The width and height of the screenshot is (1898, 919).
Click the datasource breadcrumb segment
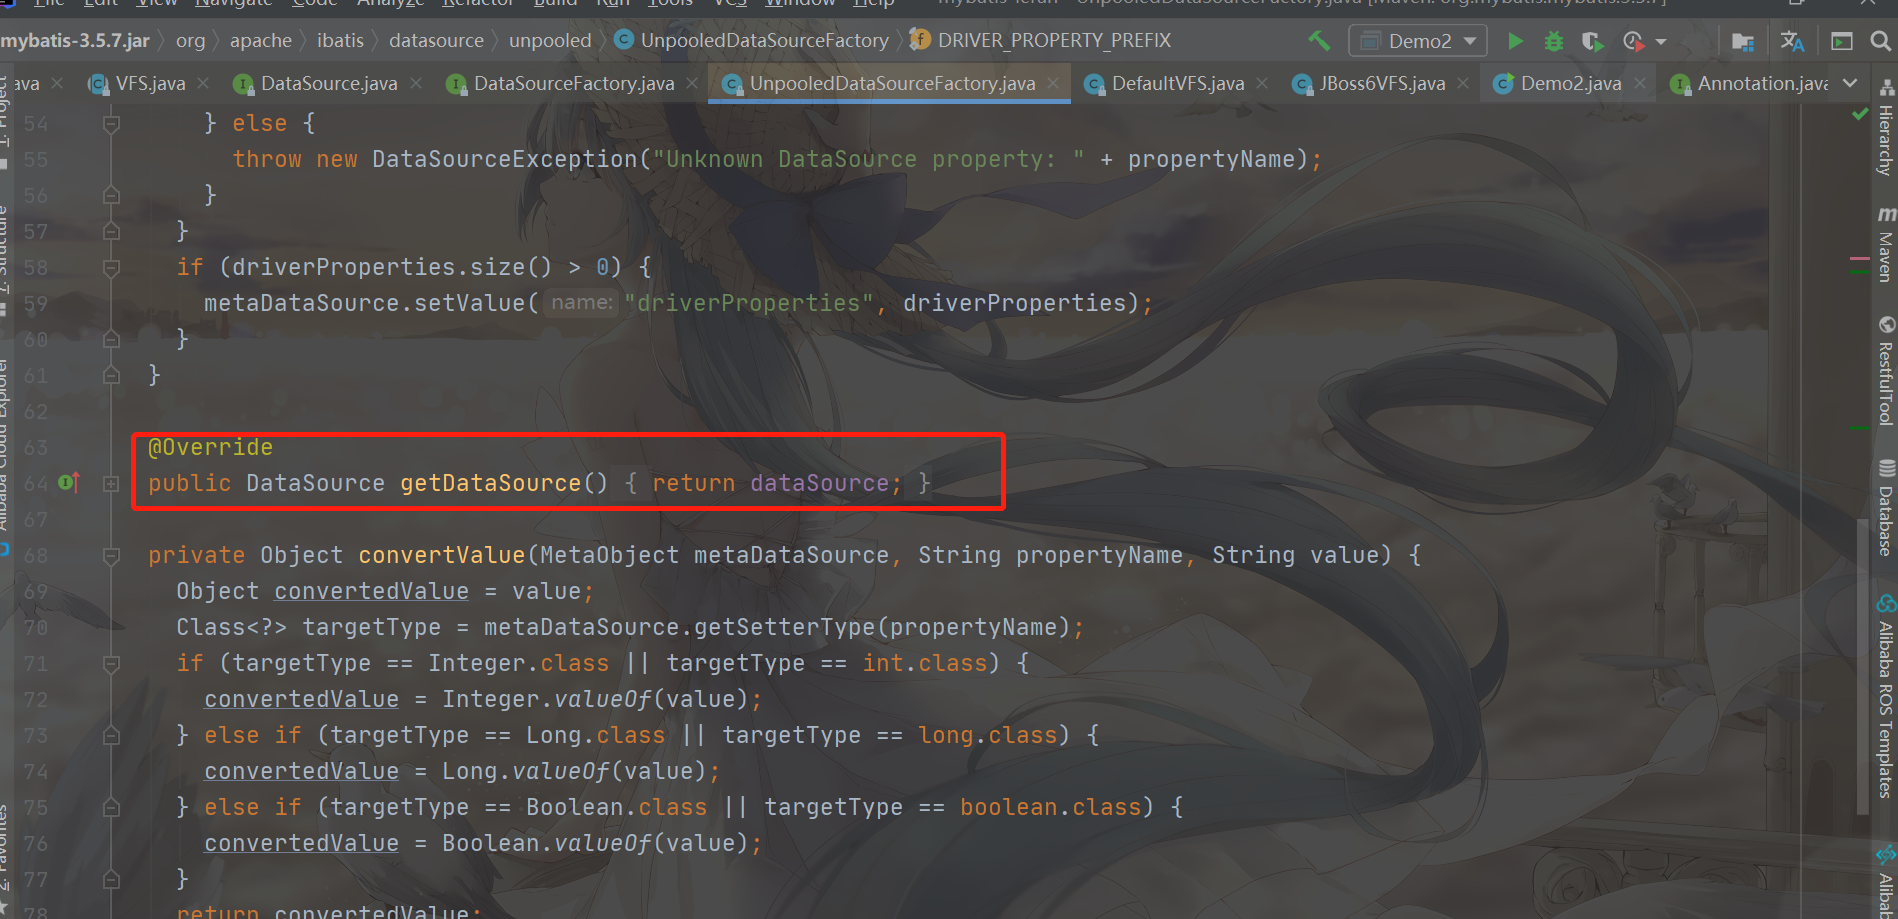click(x=436, y=41)
